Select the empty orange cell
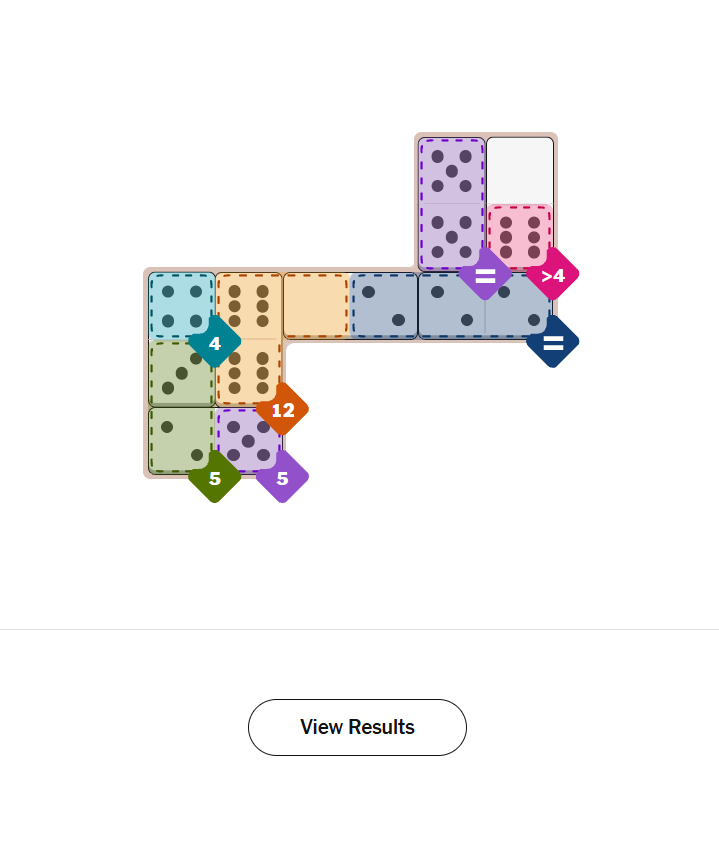 coord(316,305)
